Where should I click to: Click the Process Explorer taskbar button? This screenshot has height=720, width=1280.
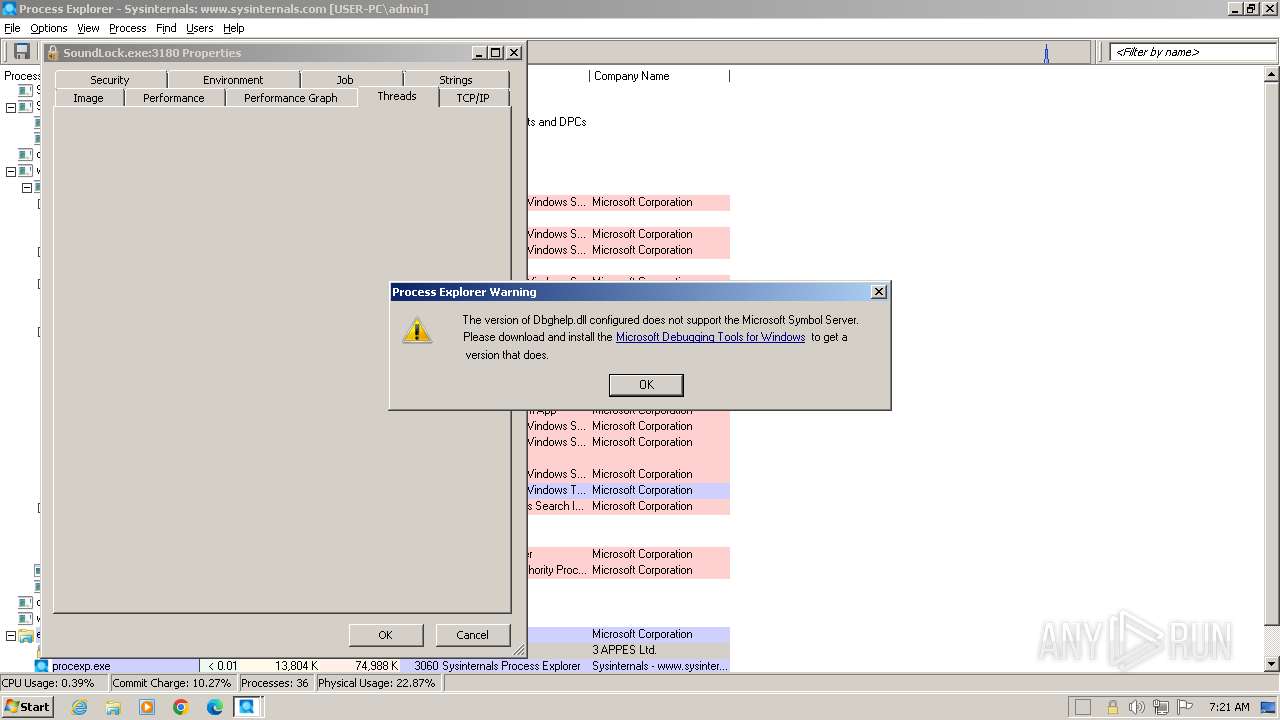point(247,707)
